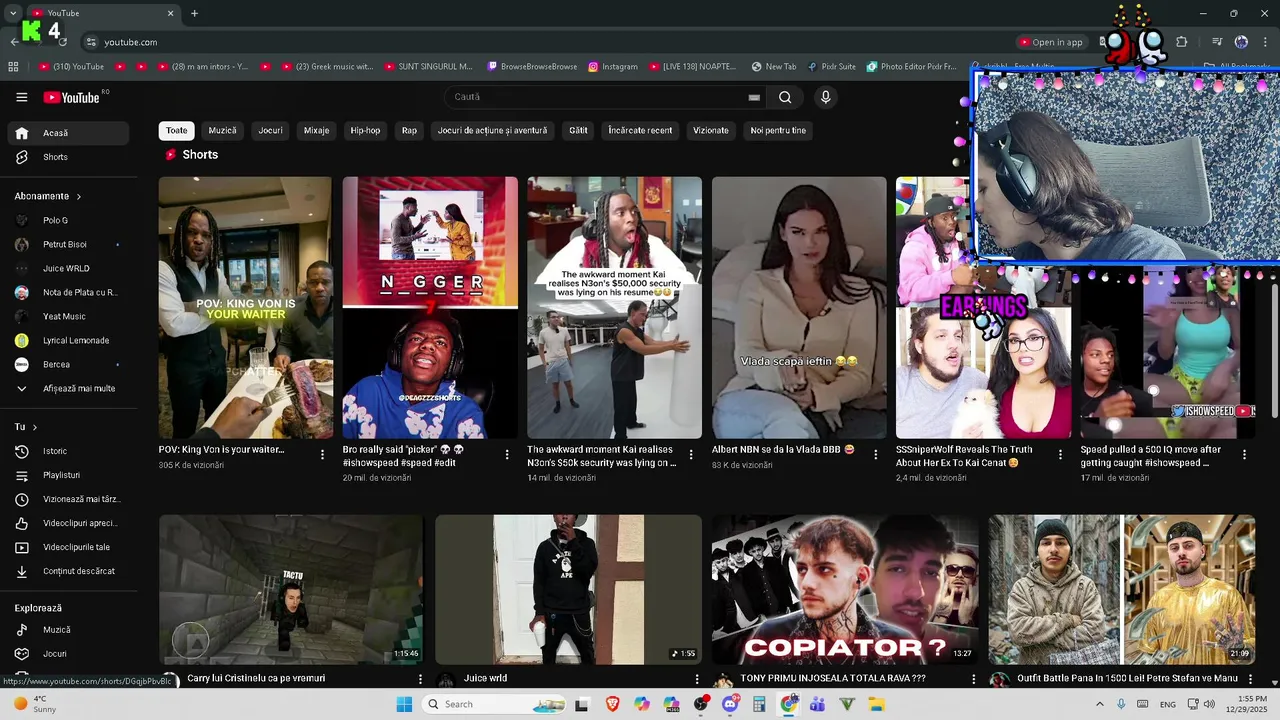Open the YouTube hamburger guide menu
1280x720 pixels.
(22, 97)
